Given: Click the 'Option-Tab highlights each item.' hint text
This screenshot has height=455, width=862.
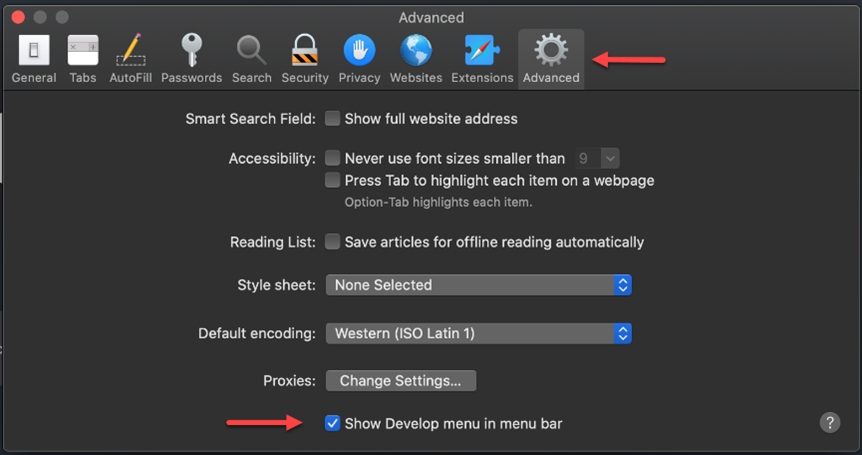Looking at the screenshot, I should tap(438, 202).
